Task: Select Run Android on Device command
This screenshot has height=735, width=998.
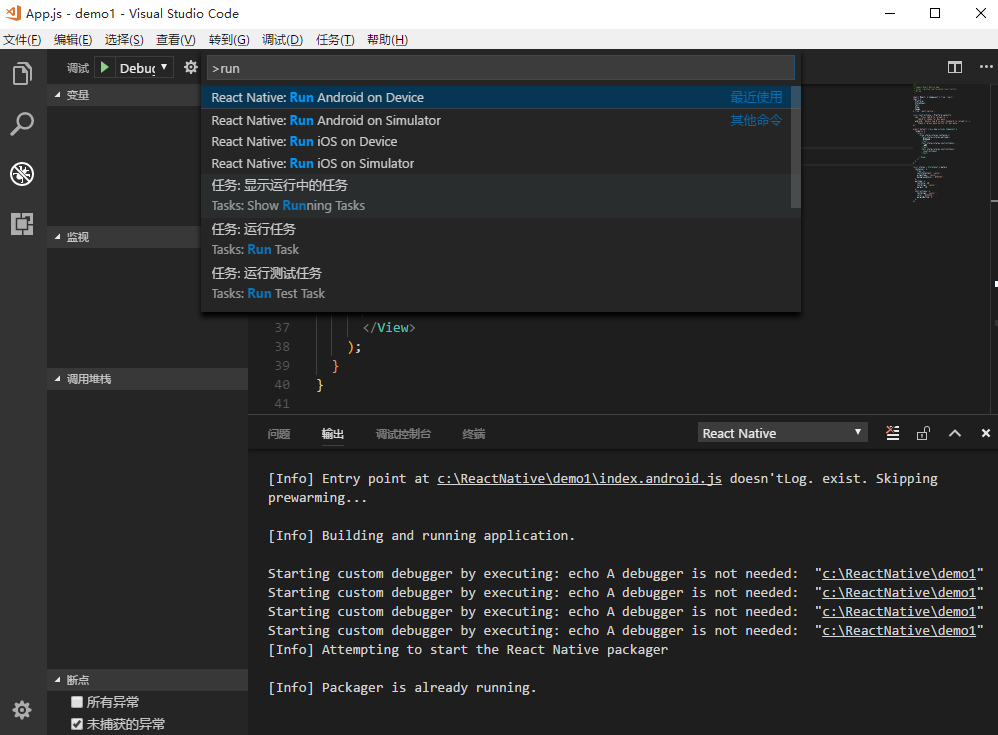Action: (x=496, y=97)
